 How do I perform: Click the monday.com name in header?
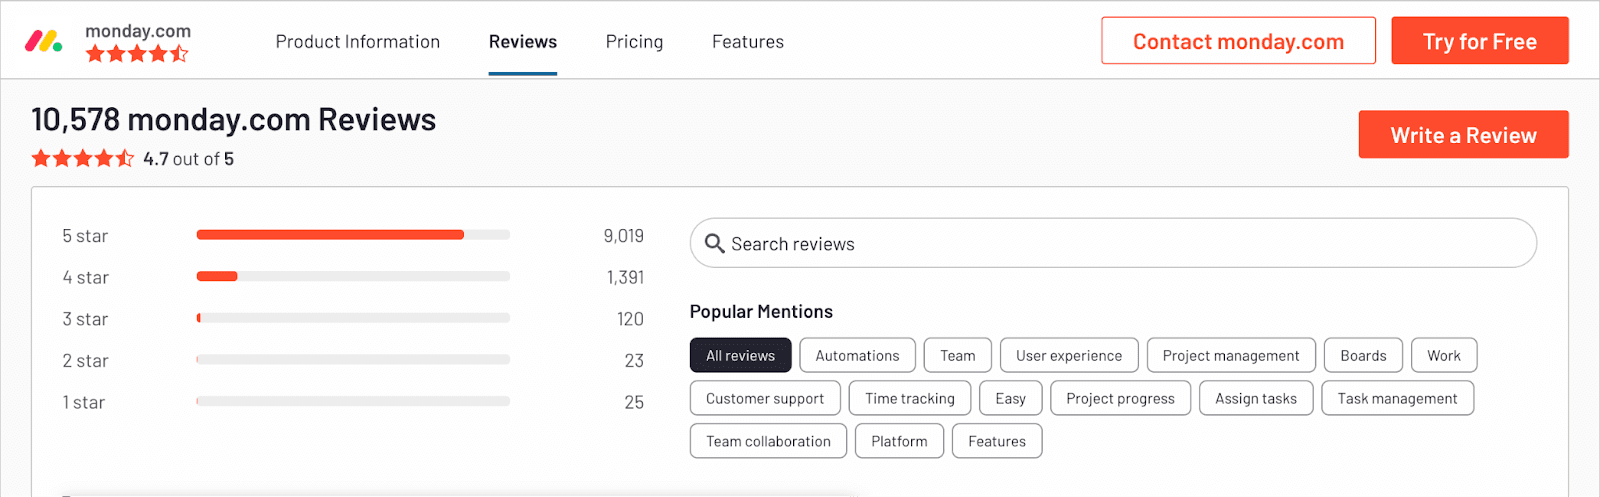[138, 31]
